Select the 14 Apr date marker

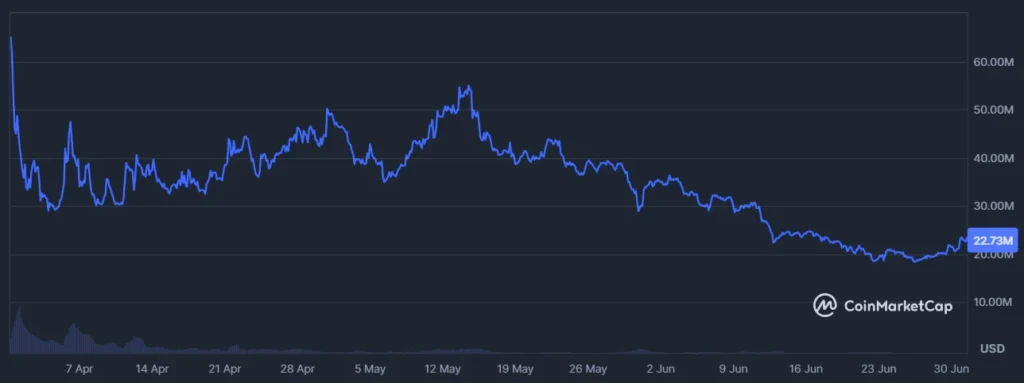tap(153, 369)
